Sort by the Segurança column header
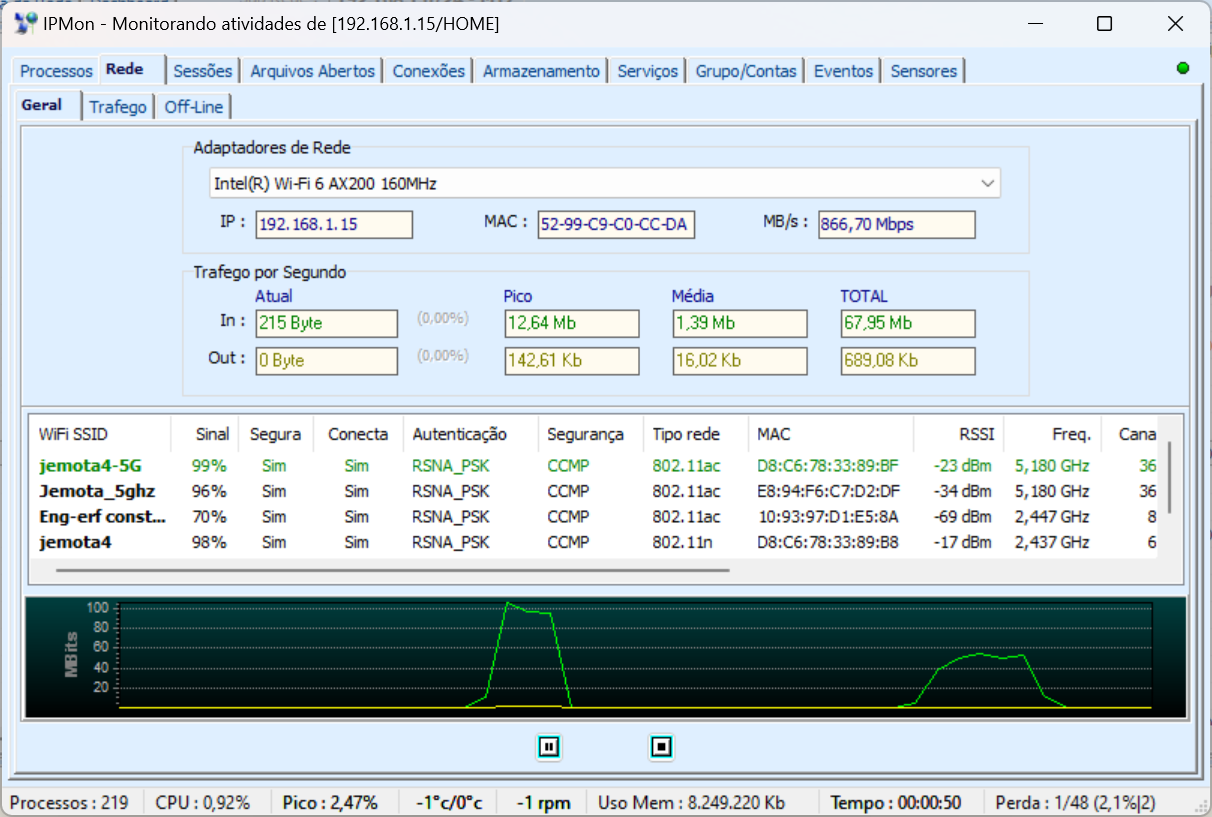1212x817 pixels. click(x=591, y=434)
